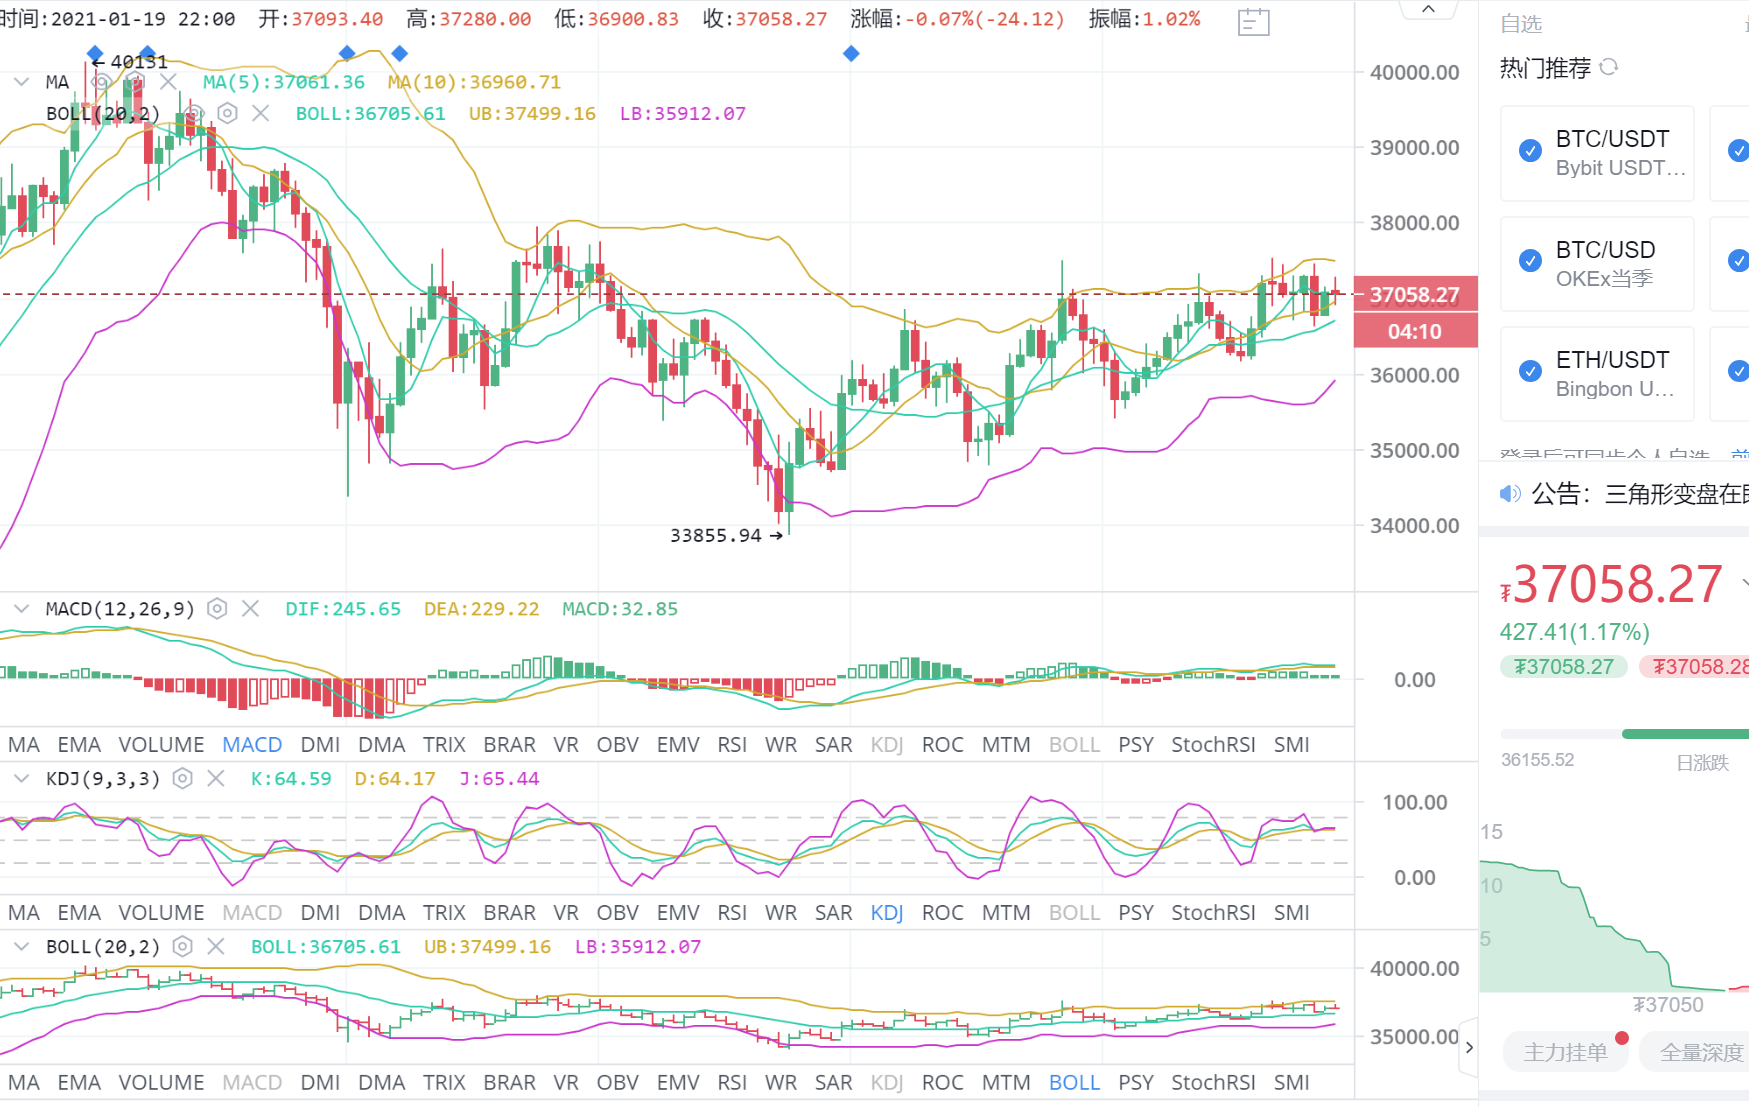Remove main chart BOLL overlay via X
This screenshot has width=1749, height=1107.
(260, 113)
